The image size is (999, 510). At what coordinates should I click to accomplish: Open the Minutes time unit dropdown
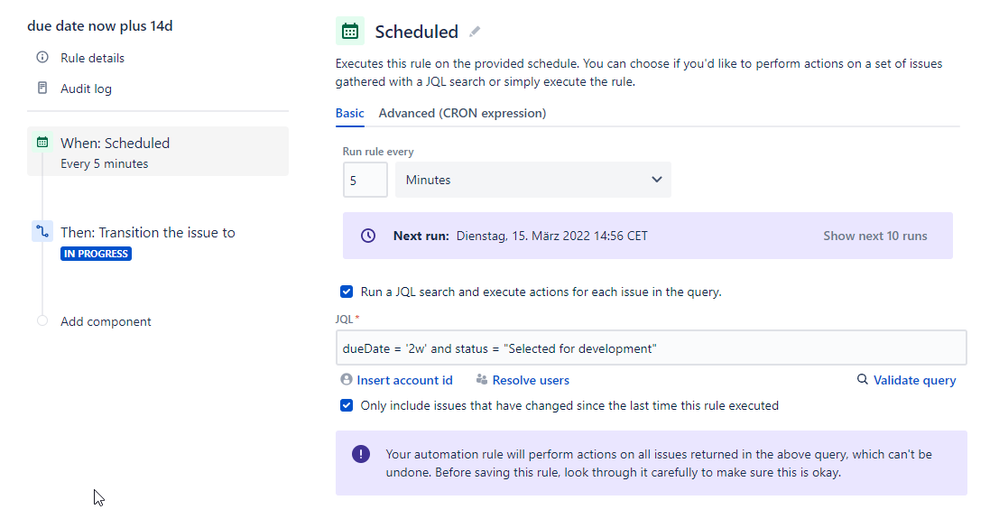(x=533, y=180)
